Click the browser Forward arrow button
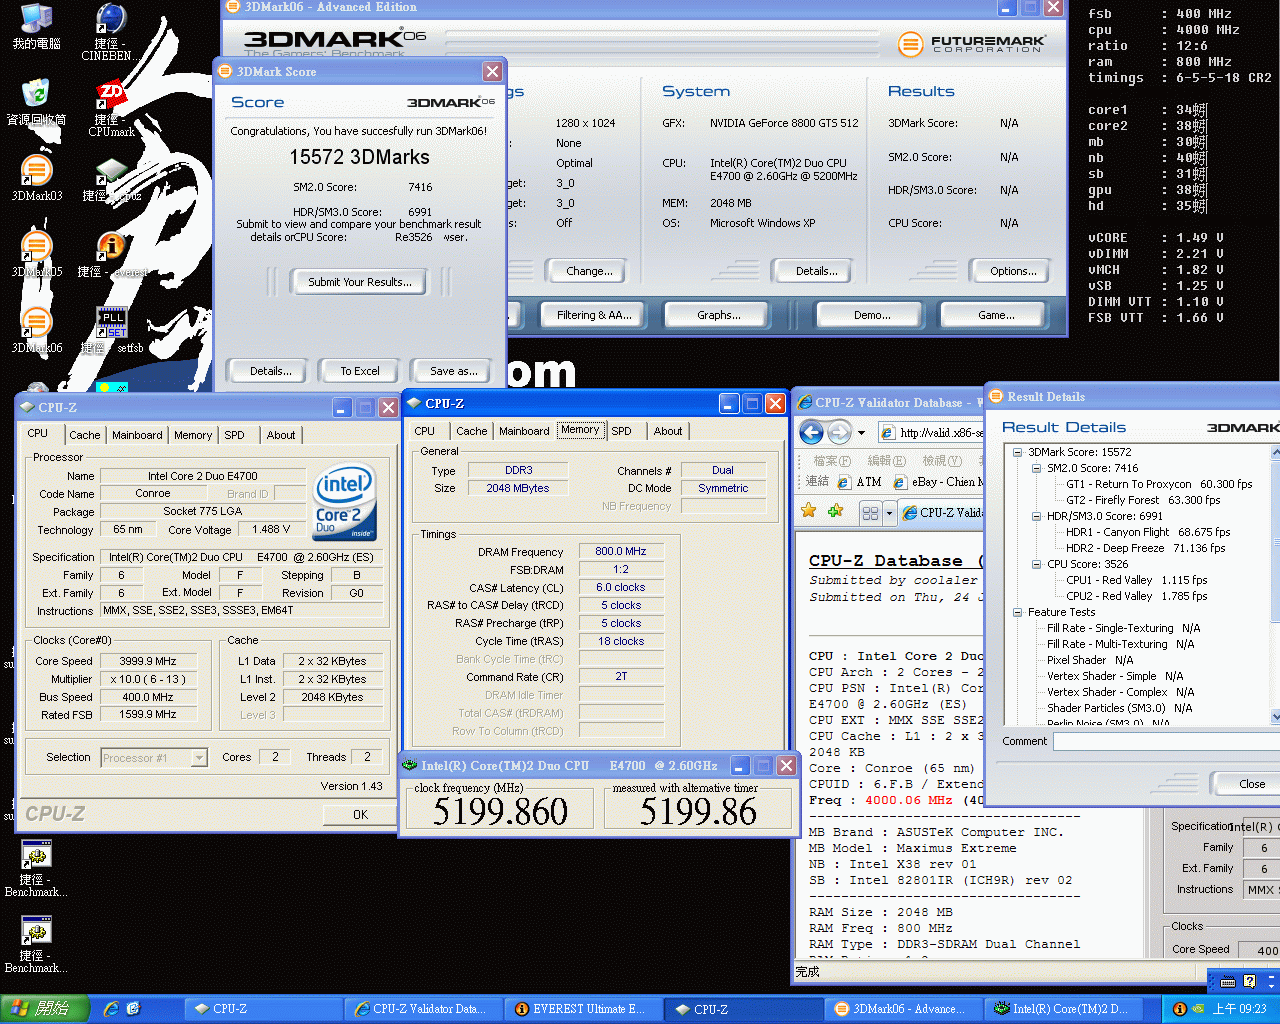The height and width of the screenshot is (1024, 1280). (x=839, y=432)
